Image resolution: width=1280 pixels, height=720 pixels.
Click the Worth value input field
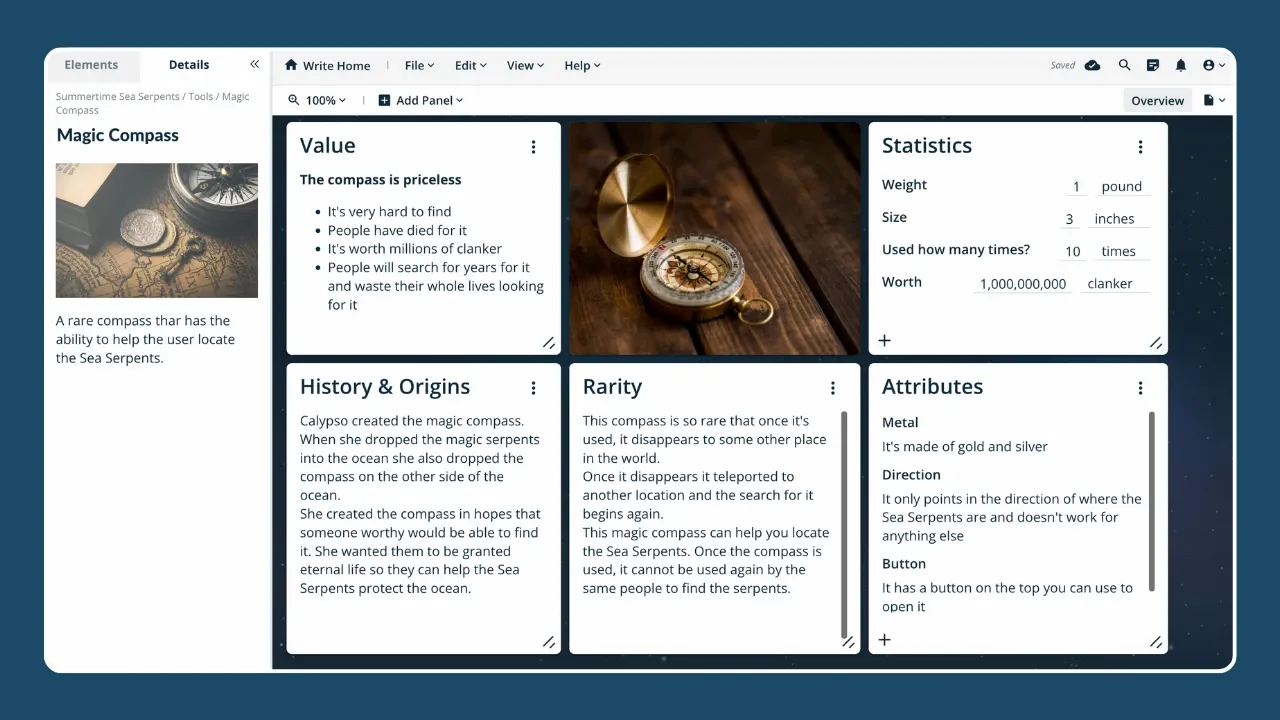[x=1022, y=284]
